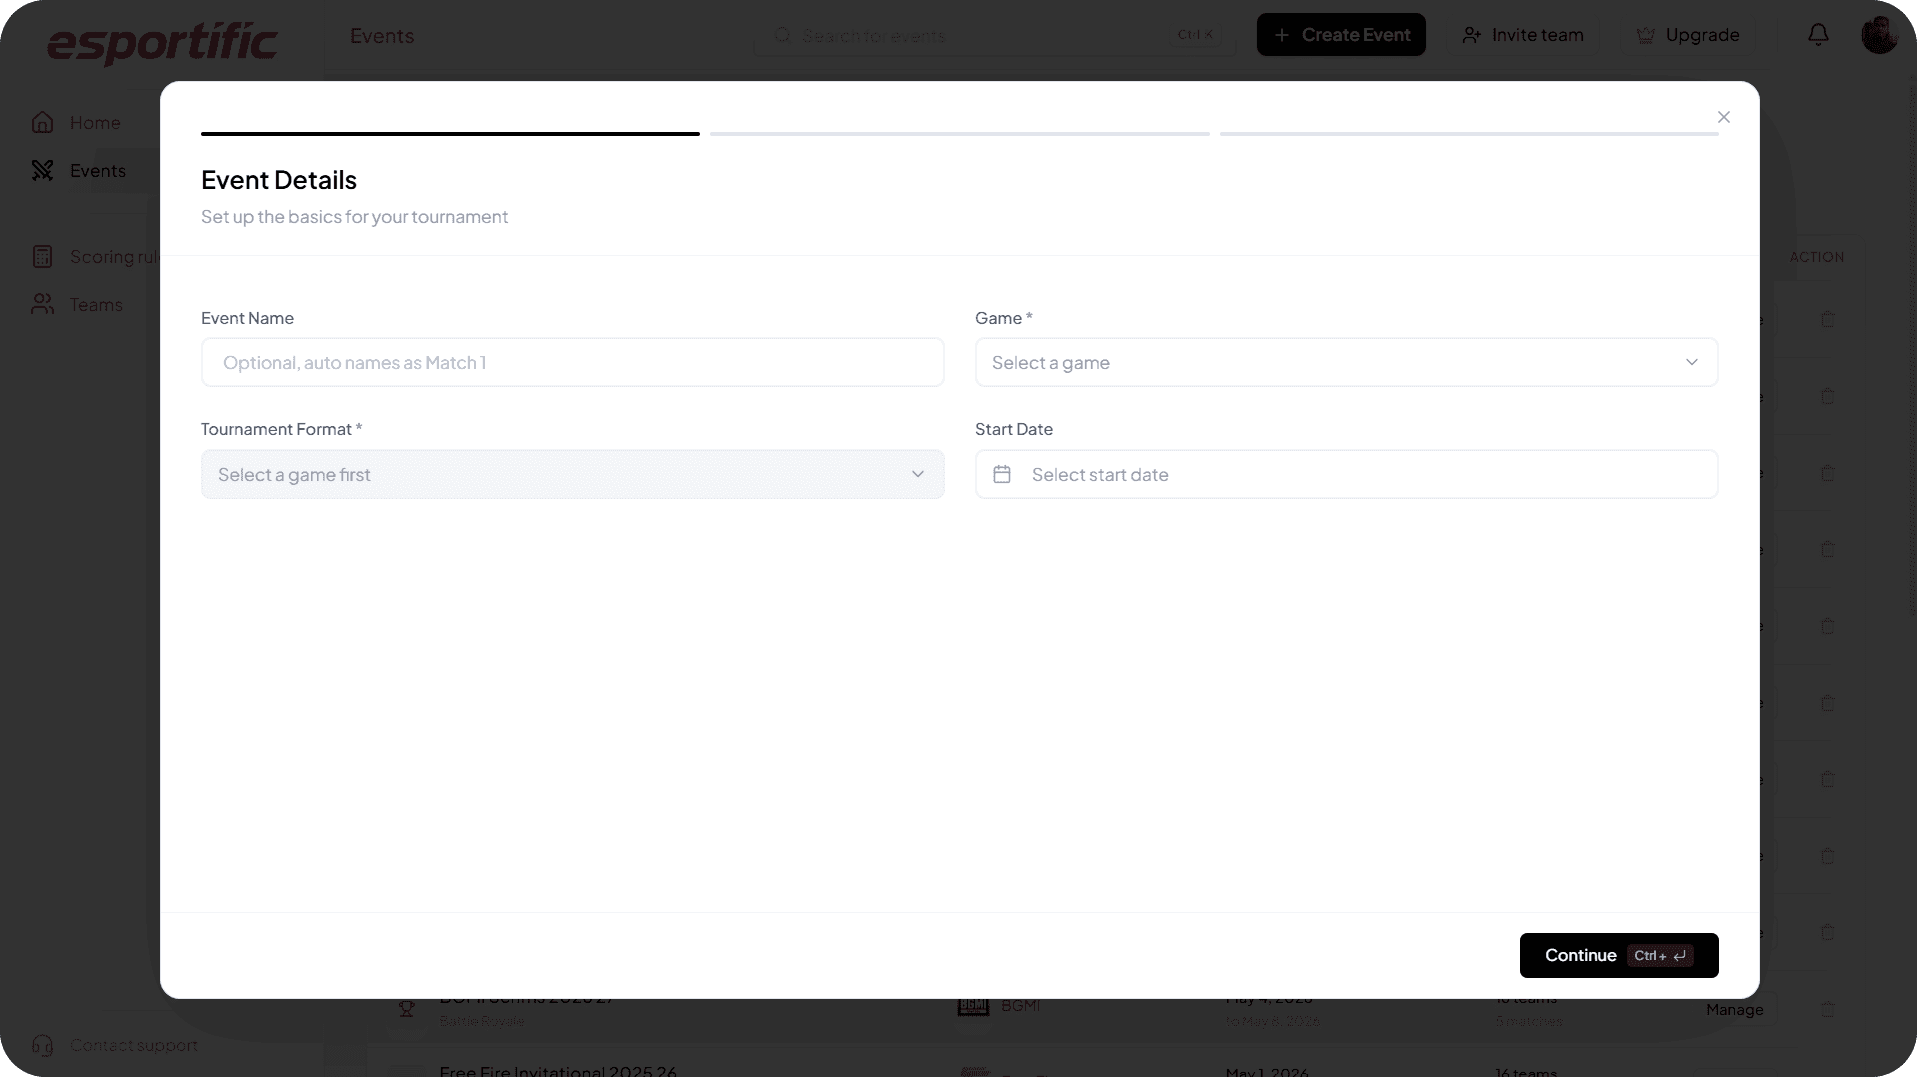Click the plus icon on Create Event

click(x=1281, y=35)
